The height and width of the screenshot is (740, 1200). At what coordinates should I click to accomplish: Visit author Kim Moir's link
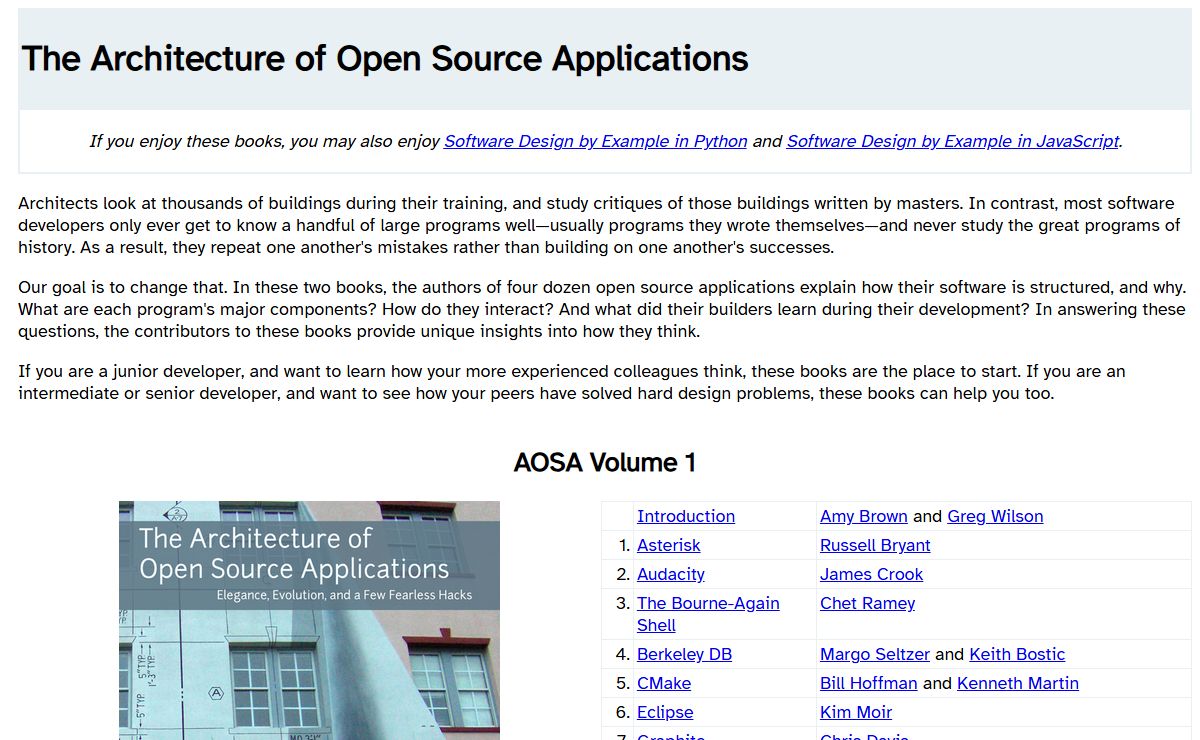click(x=856, y=712)
